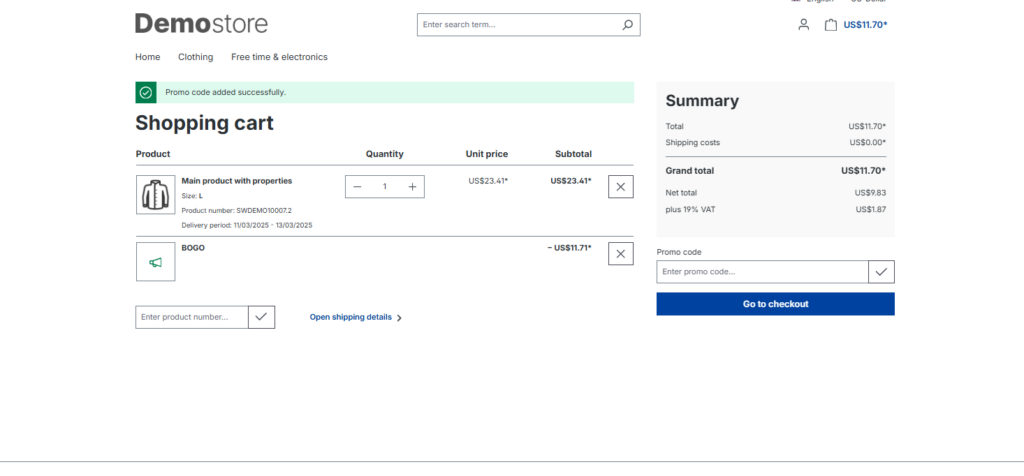Open Main product with properties link
Screen dimensions: 1024x476
click(236, 181)
